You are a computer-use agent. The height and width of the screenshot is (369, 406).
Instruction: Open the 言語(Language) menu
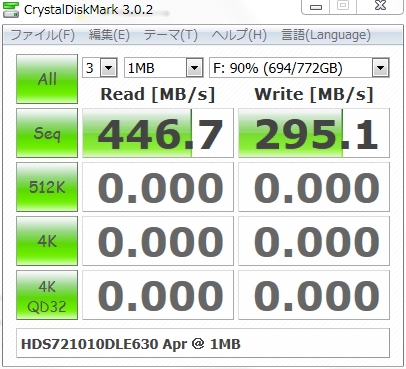[326, 35]
